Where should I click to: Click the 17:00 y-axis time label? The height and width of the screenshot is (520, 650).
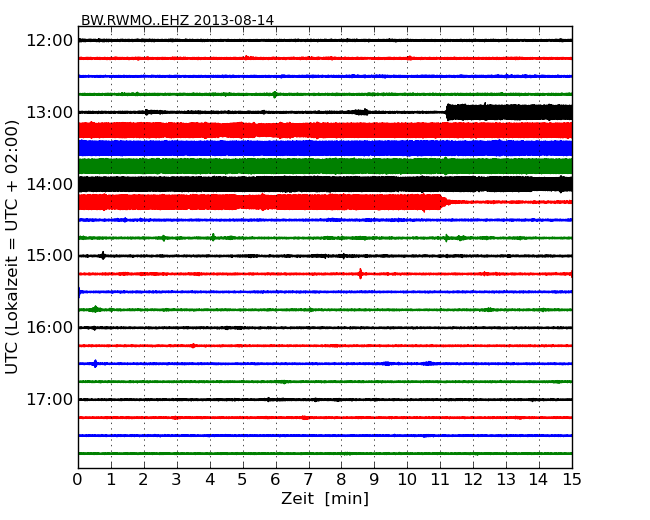coord(50,399)
